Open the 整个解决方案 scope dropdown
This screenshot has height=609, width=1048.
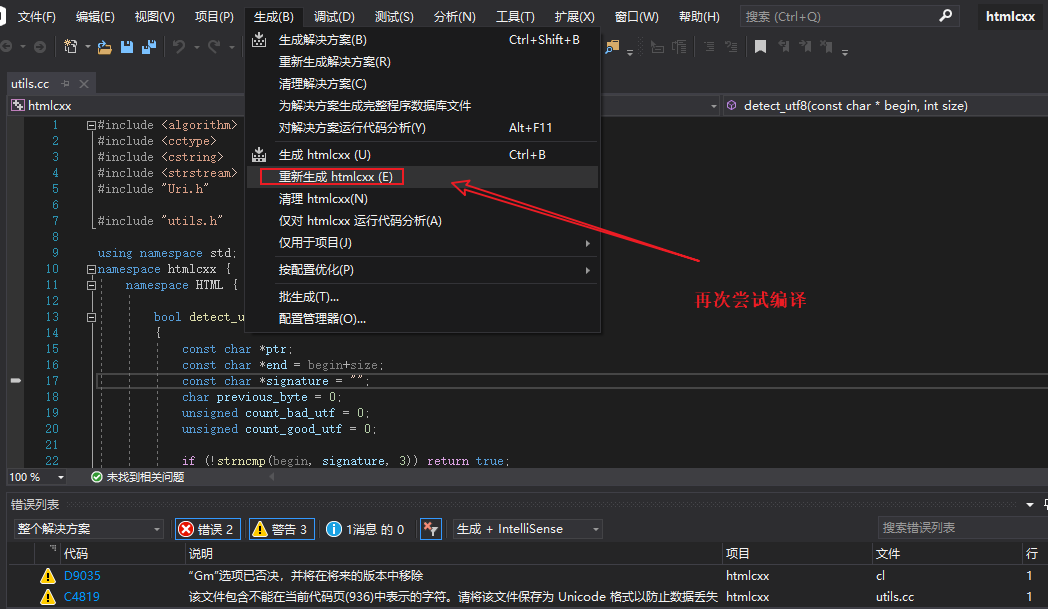pyautogui.click(x=87, y=528)
